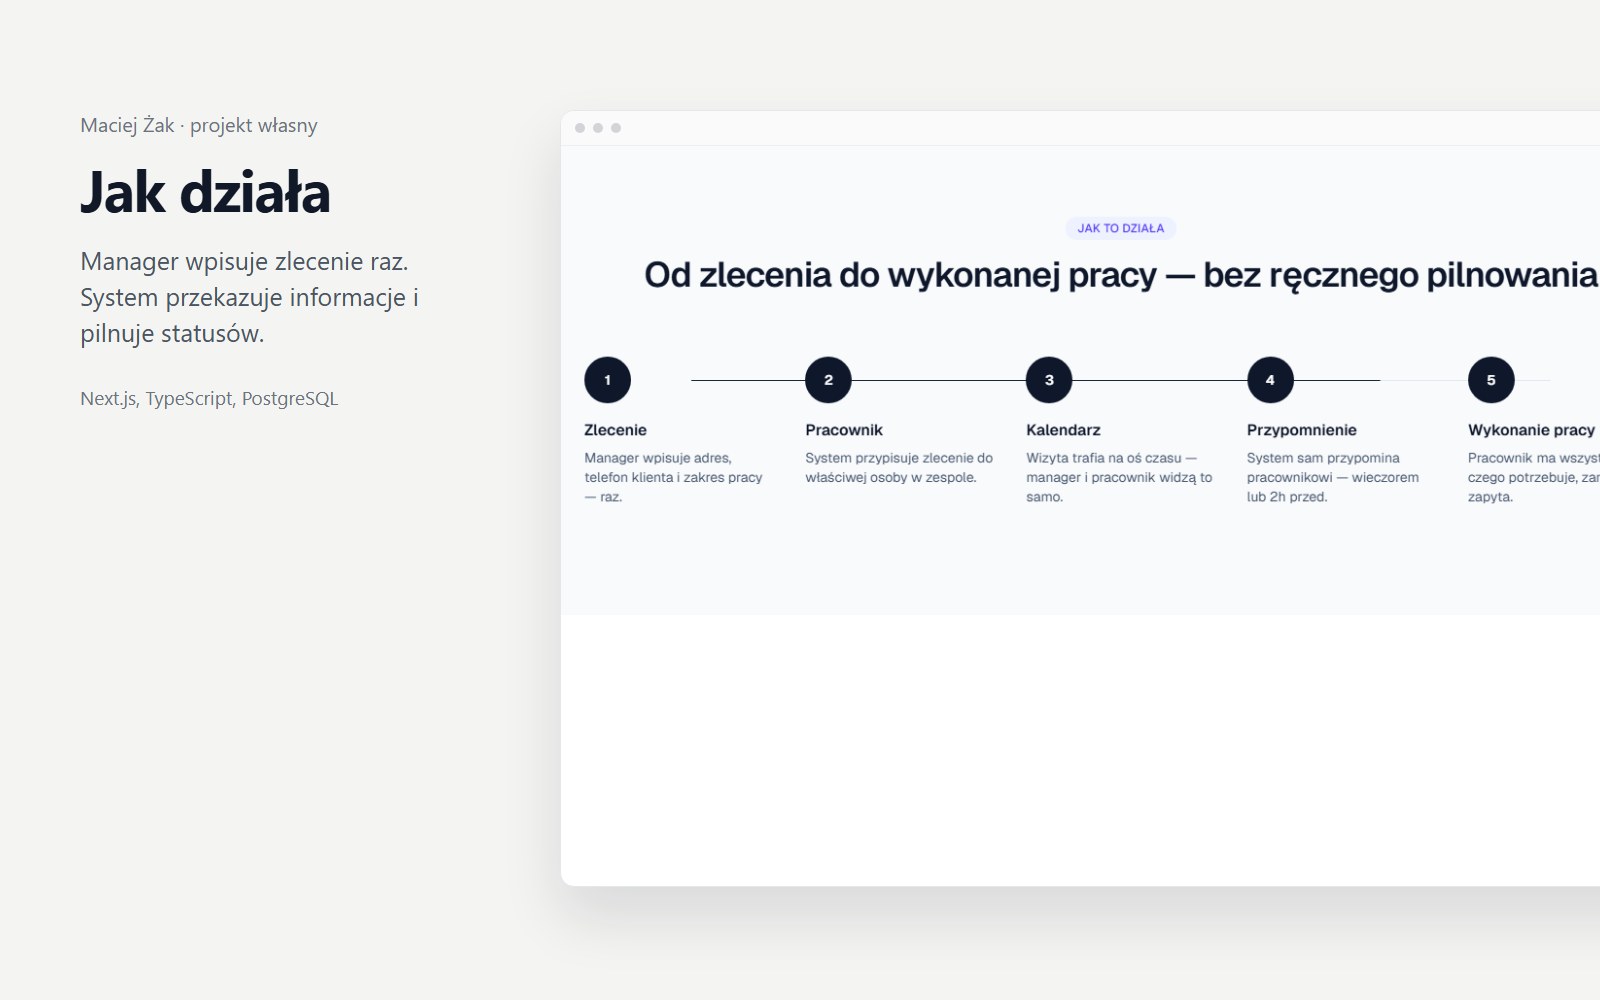Click description 'System przypisuje zlecenie do właściwej osoby'
The image size is (1600, 1000).
click(x=899, y=467)
